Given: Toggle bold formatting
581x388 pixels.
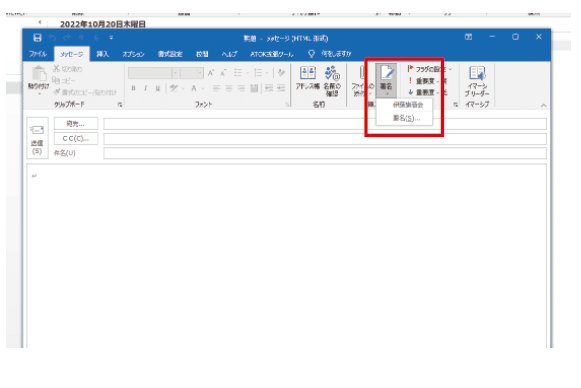Looking at the screenshot, I should 133,88.
